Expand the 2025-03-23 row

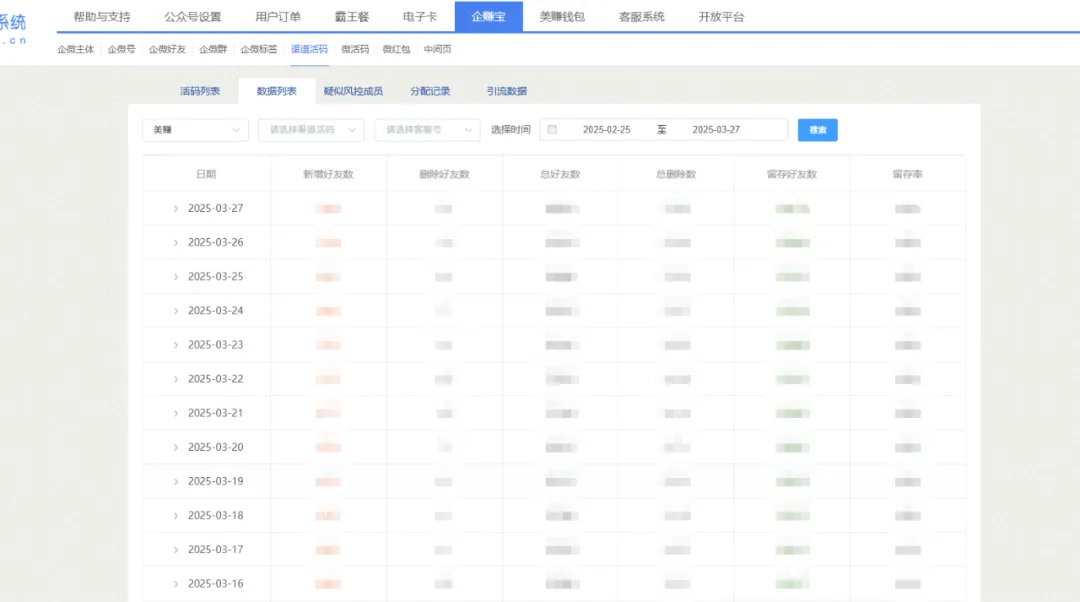click(176, 345)
